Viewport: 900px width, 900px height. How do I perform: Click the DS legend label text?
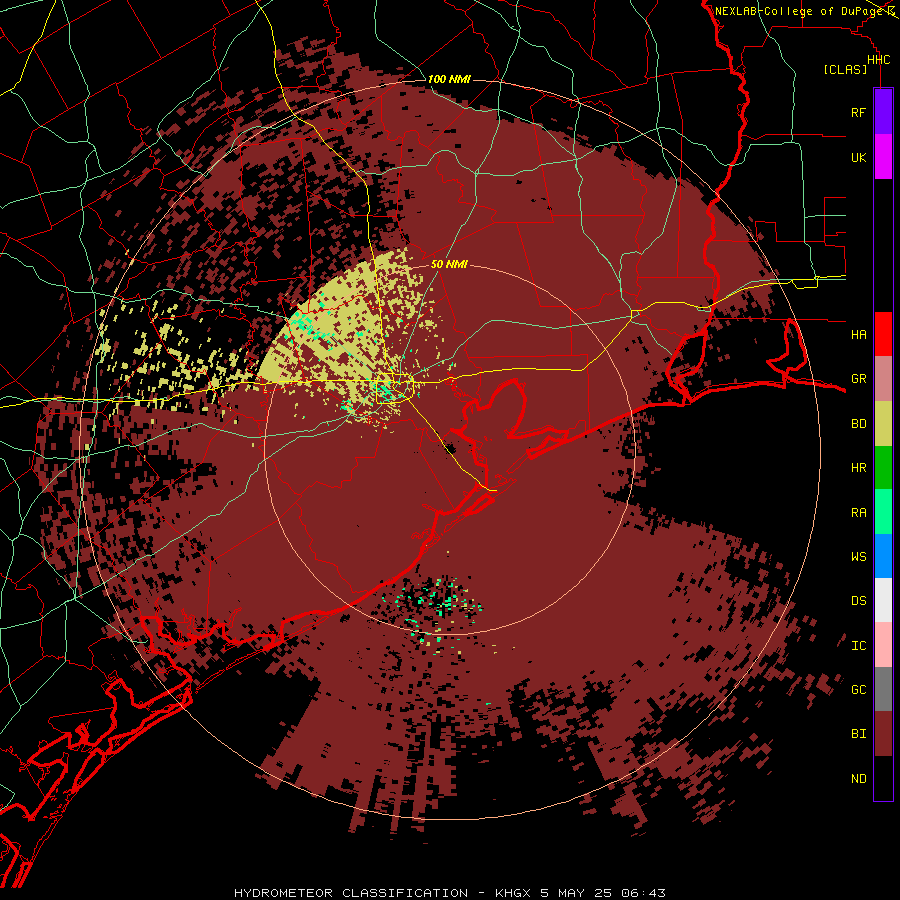pyautogui.click(x=858, y=601)
